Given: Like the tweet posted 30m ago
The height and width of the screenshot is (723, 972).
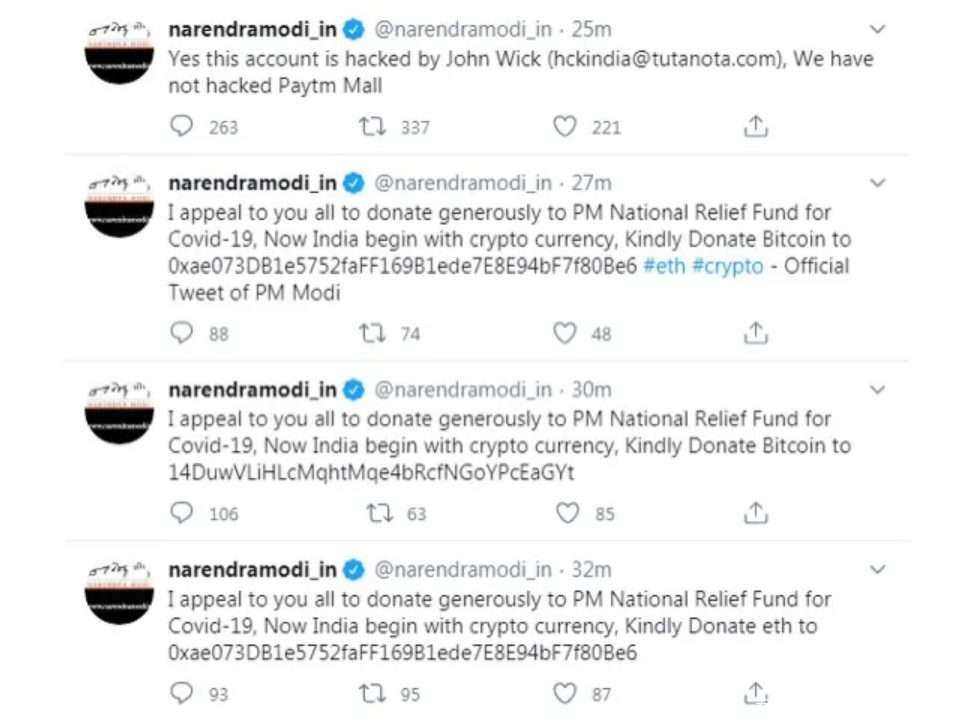Looking at the screenshot, I should 567,513.
